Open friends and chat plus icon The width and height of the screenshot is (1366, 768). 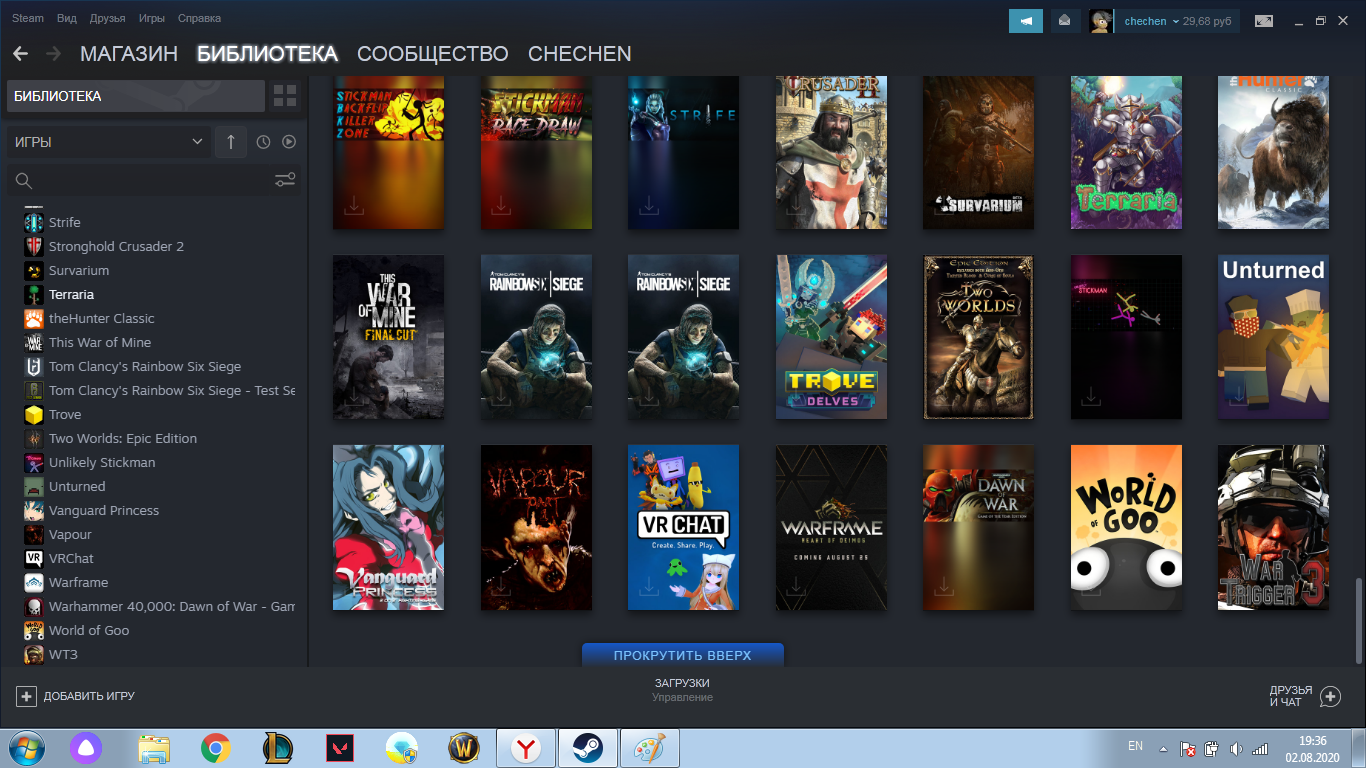point(1330,696)
